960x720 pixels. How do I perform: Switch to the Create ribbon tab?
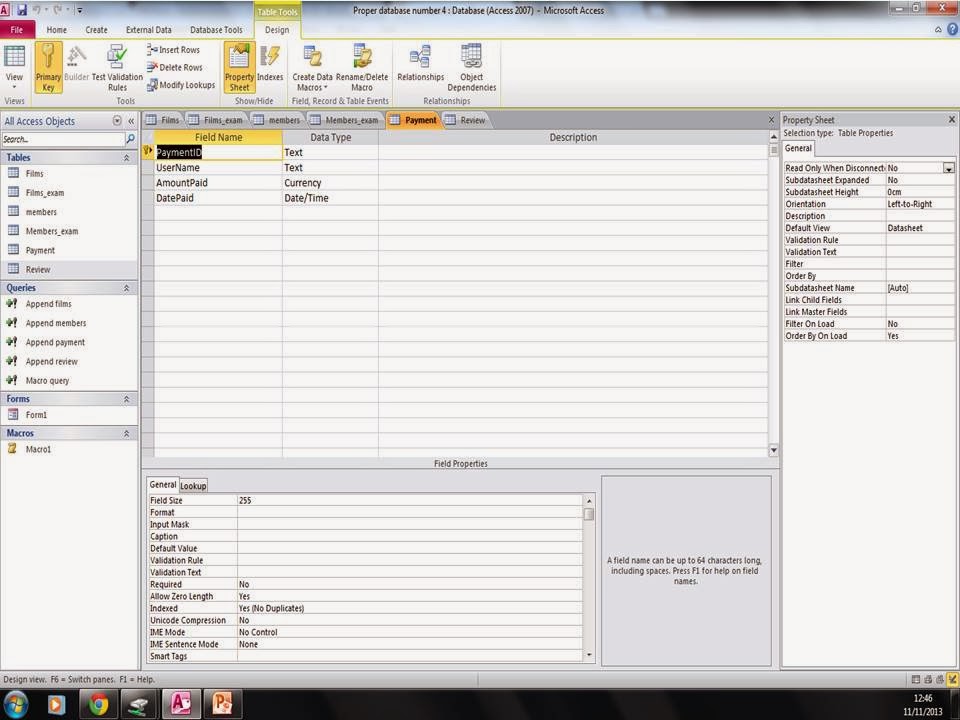click(96, 29)
